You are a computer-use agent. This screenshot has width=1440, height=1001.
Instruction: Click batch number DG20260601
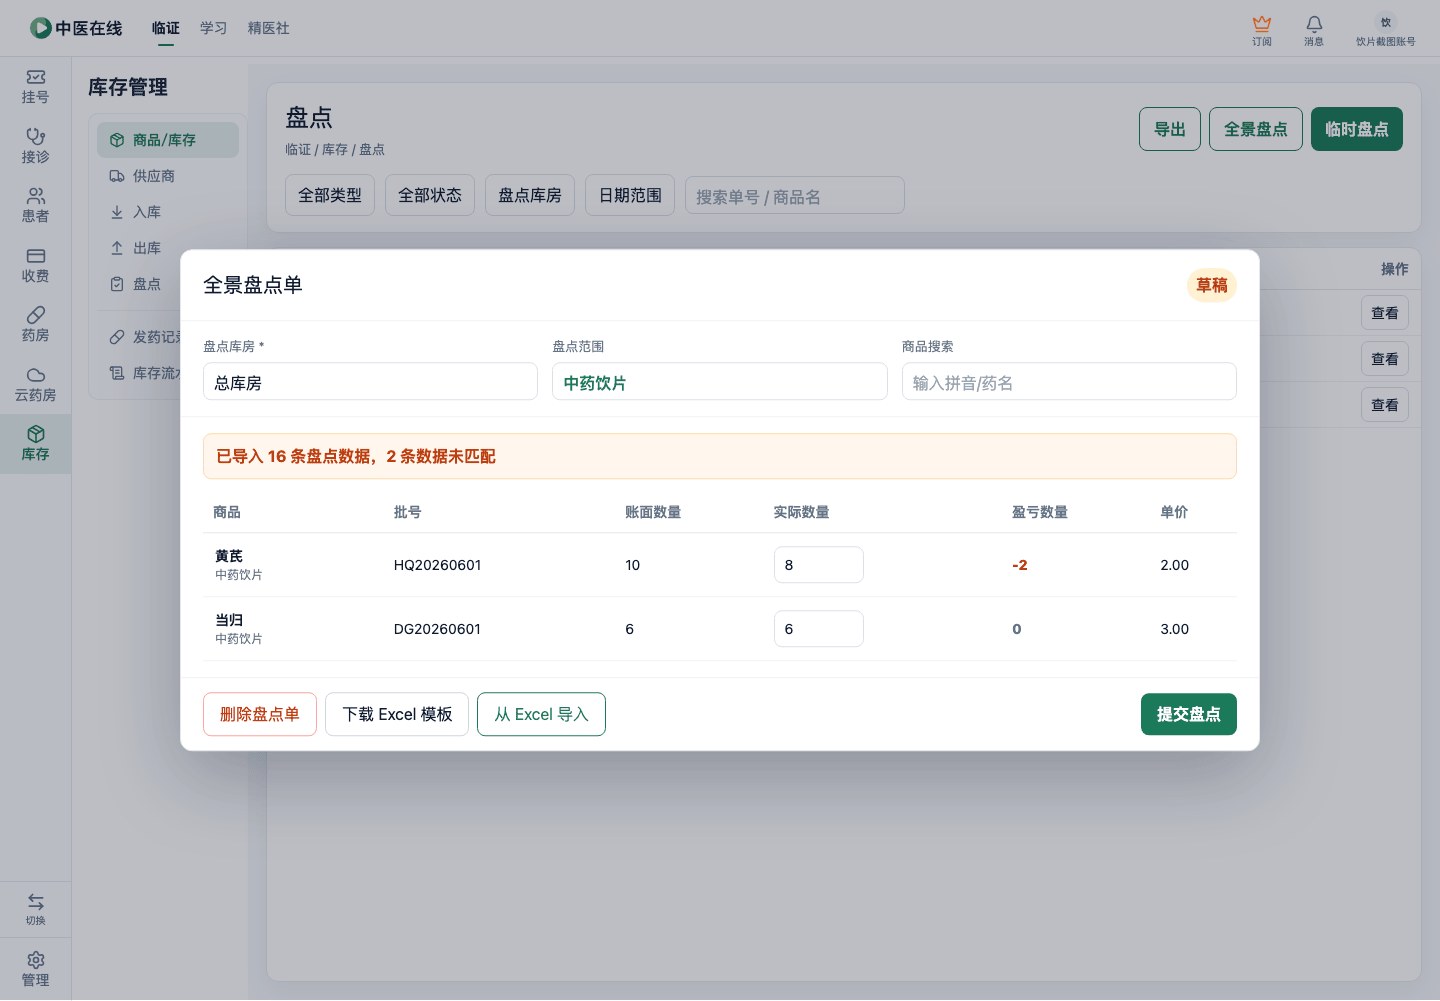click(438, 629)
